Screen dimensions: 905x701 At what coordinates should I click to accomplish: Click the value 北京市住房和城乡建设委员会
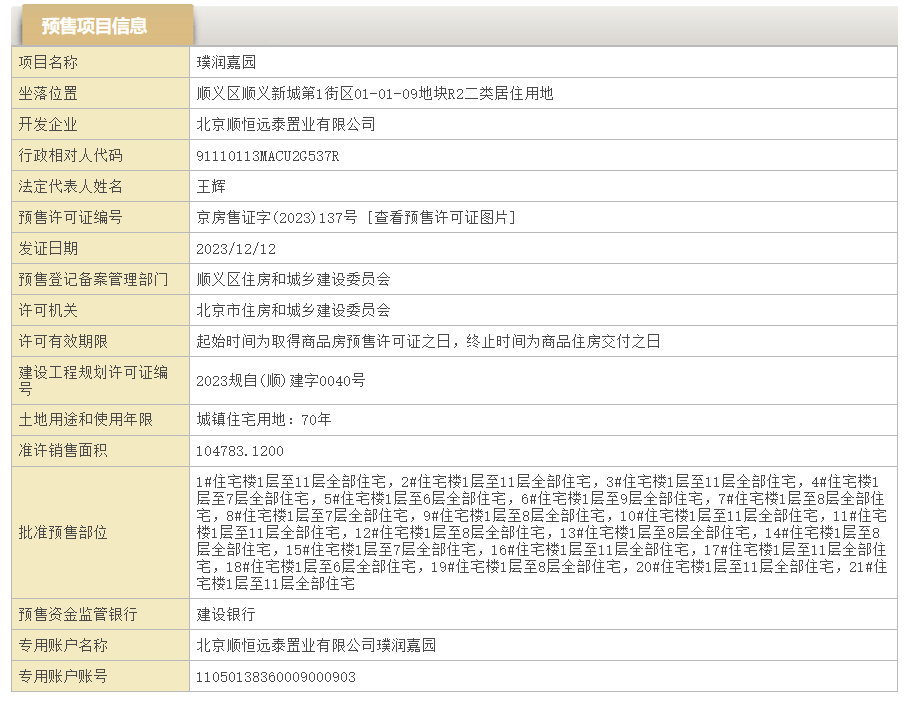tap(293, 310)
